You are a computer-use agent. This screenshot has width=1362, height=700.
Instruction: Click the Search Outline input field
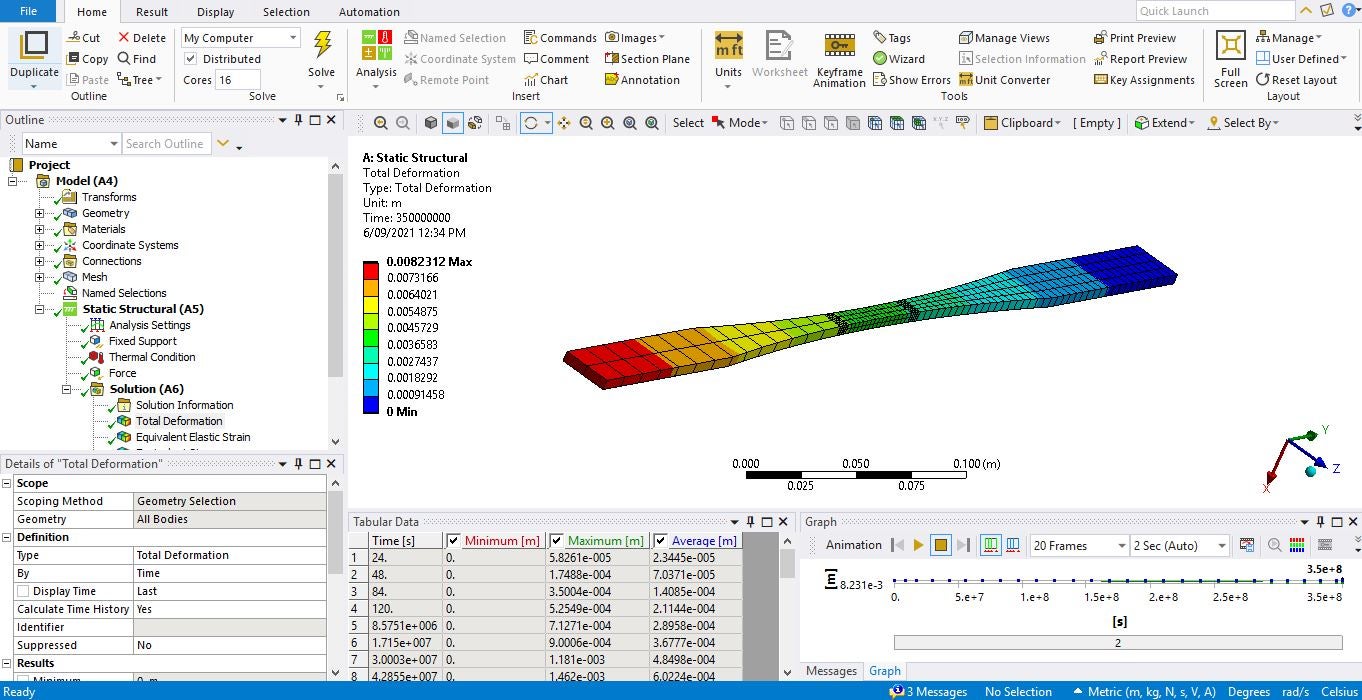[x=164, y=144]
